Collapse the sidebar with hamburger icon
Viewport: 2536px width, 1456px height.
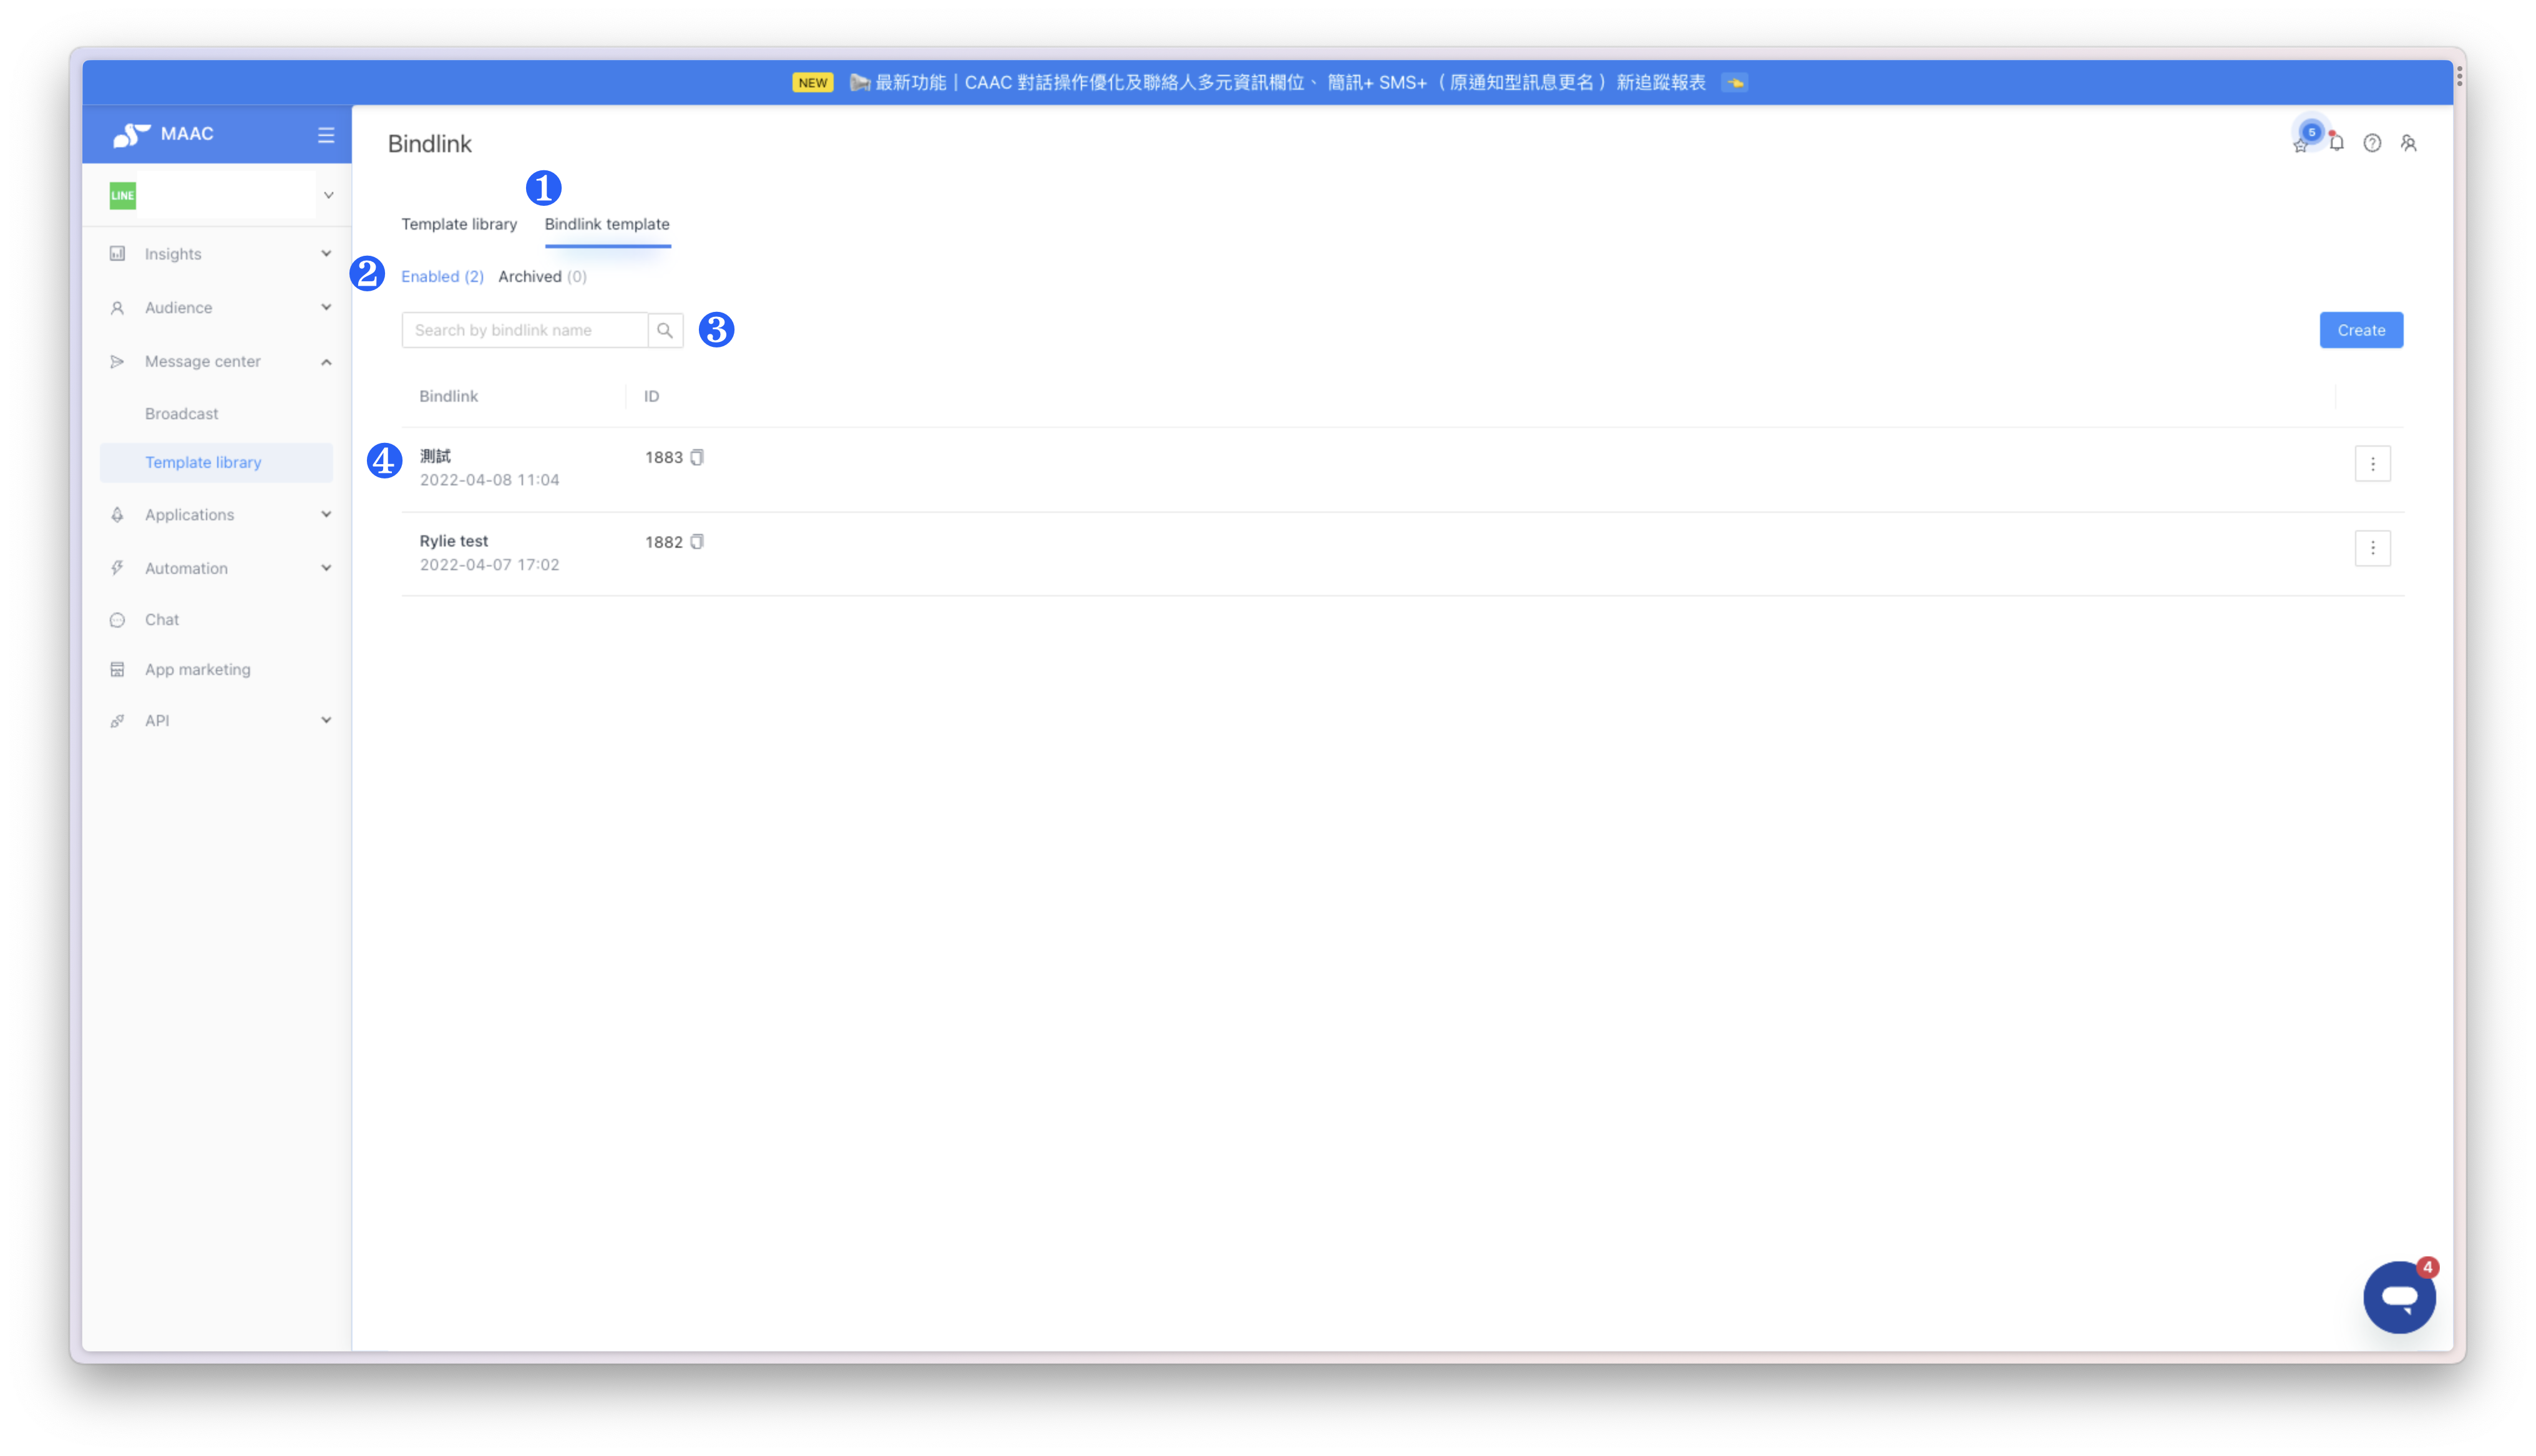(x=326, y=135)
